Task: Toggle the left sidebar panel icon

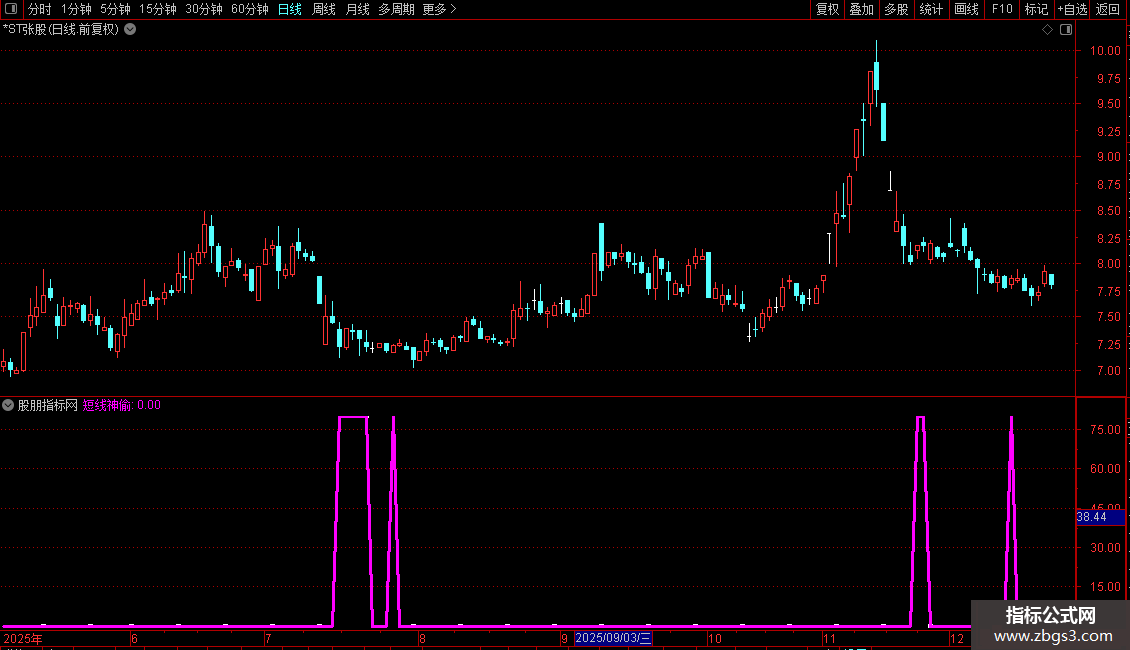Action: pyautogui.click(x=11, y=9)
